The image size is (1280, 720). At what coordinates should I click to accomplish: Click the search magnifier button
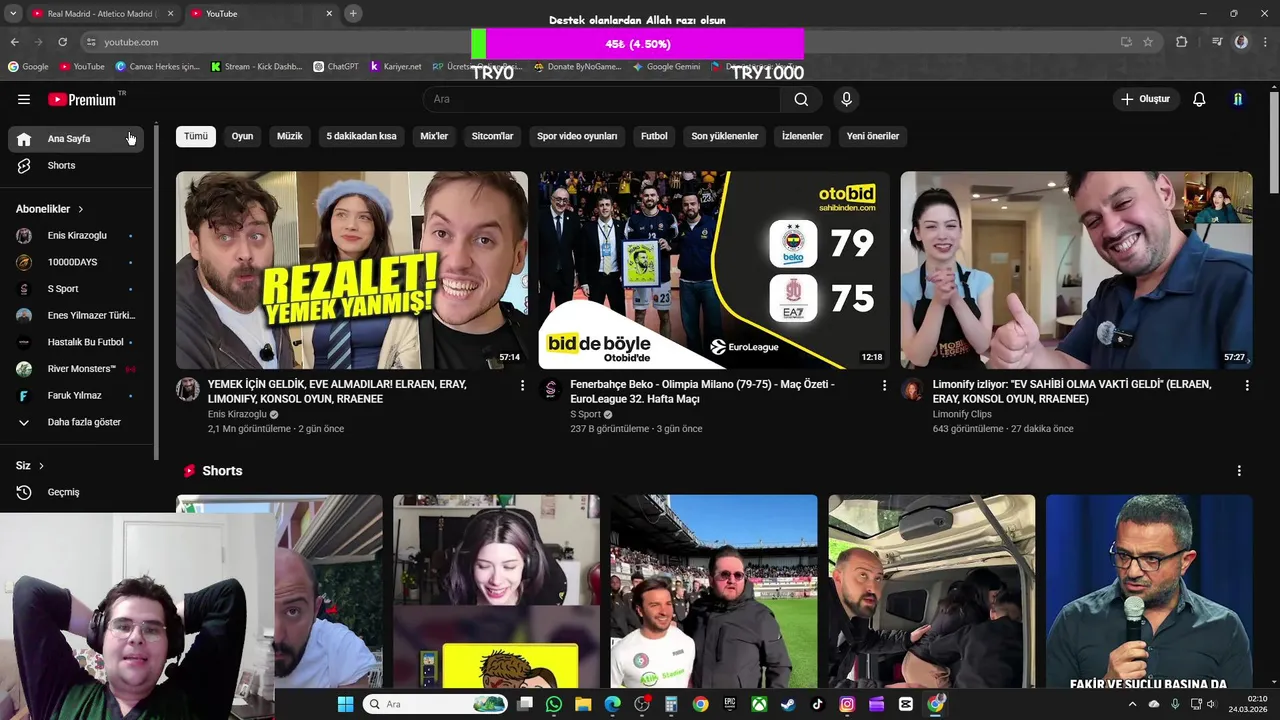click(x=801, y=99)
